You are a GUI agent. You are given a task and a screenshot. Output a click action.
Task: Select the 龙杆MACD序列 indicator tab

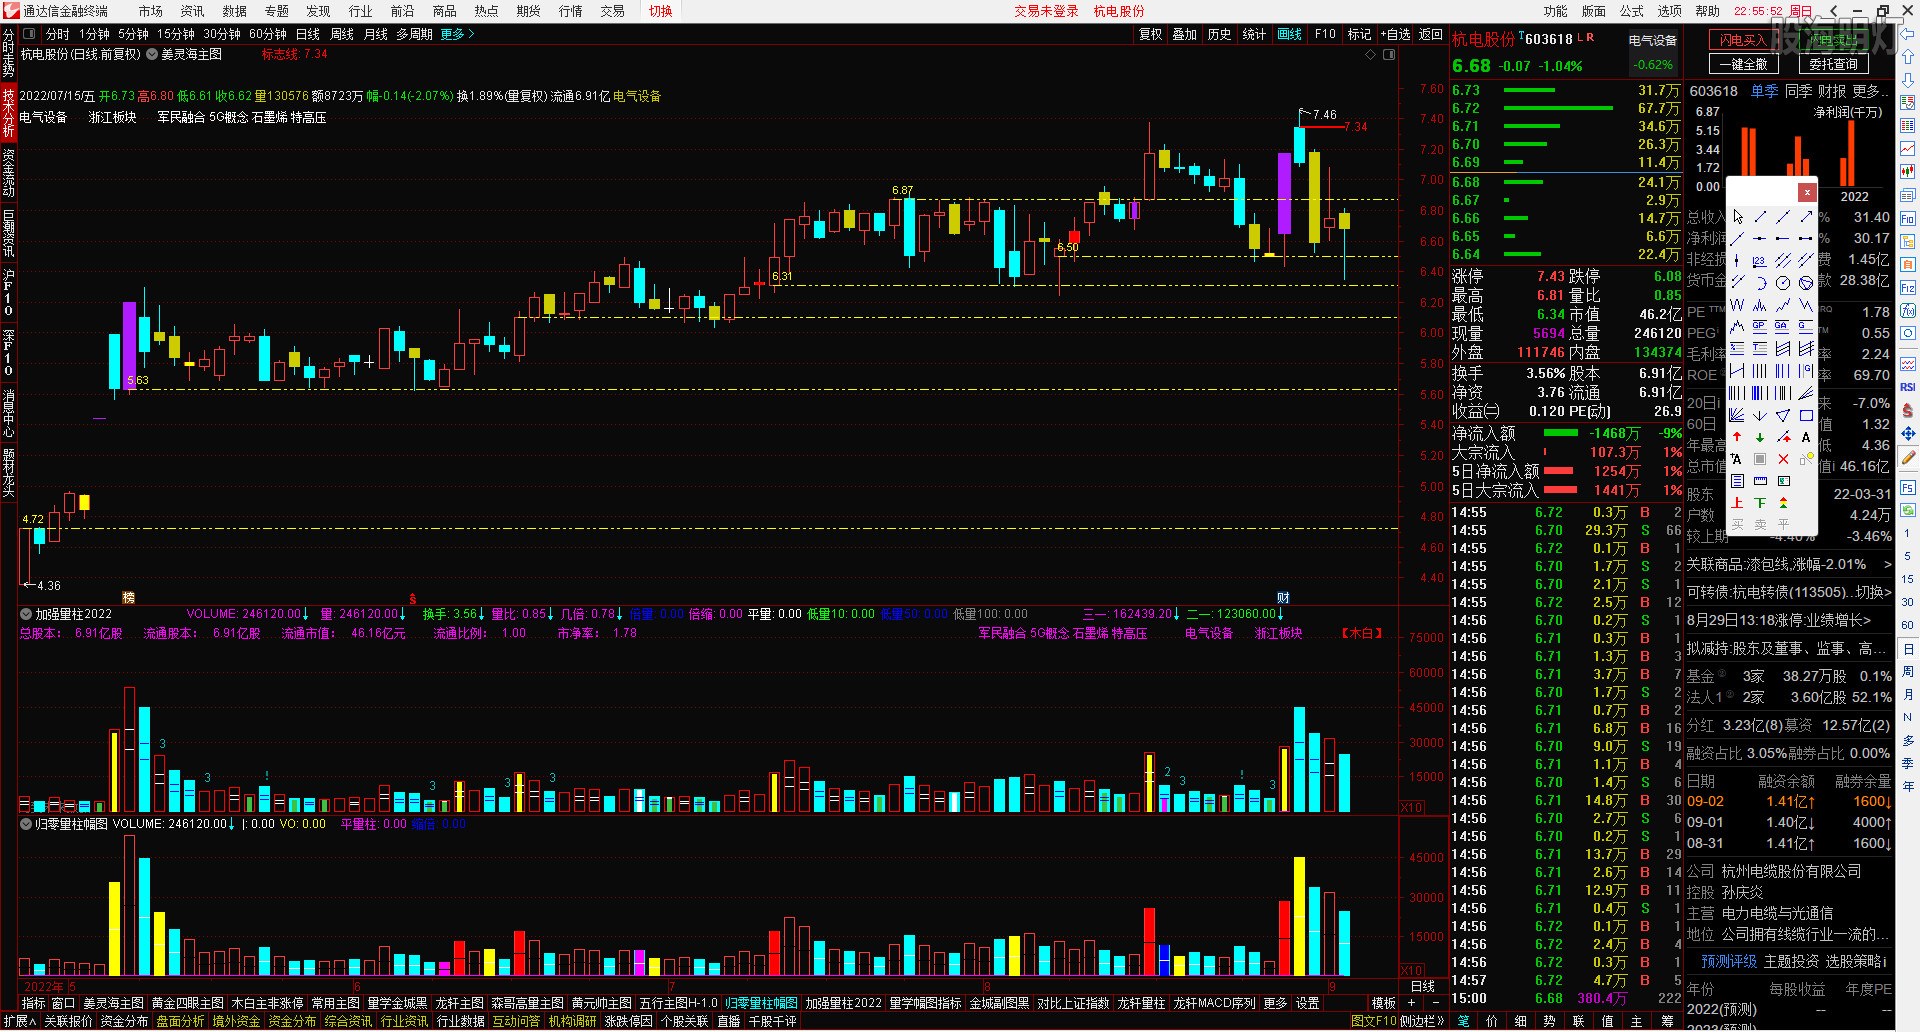click(1214, 1003)
